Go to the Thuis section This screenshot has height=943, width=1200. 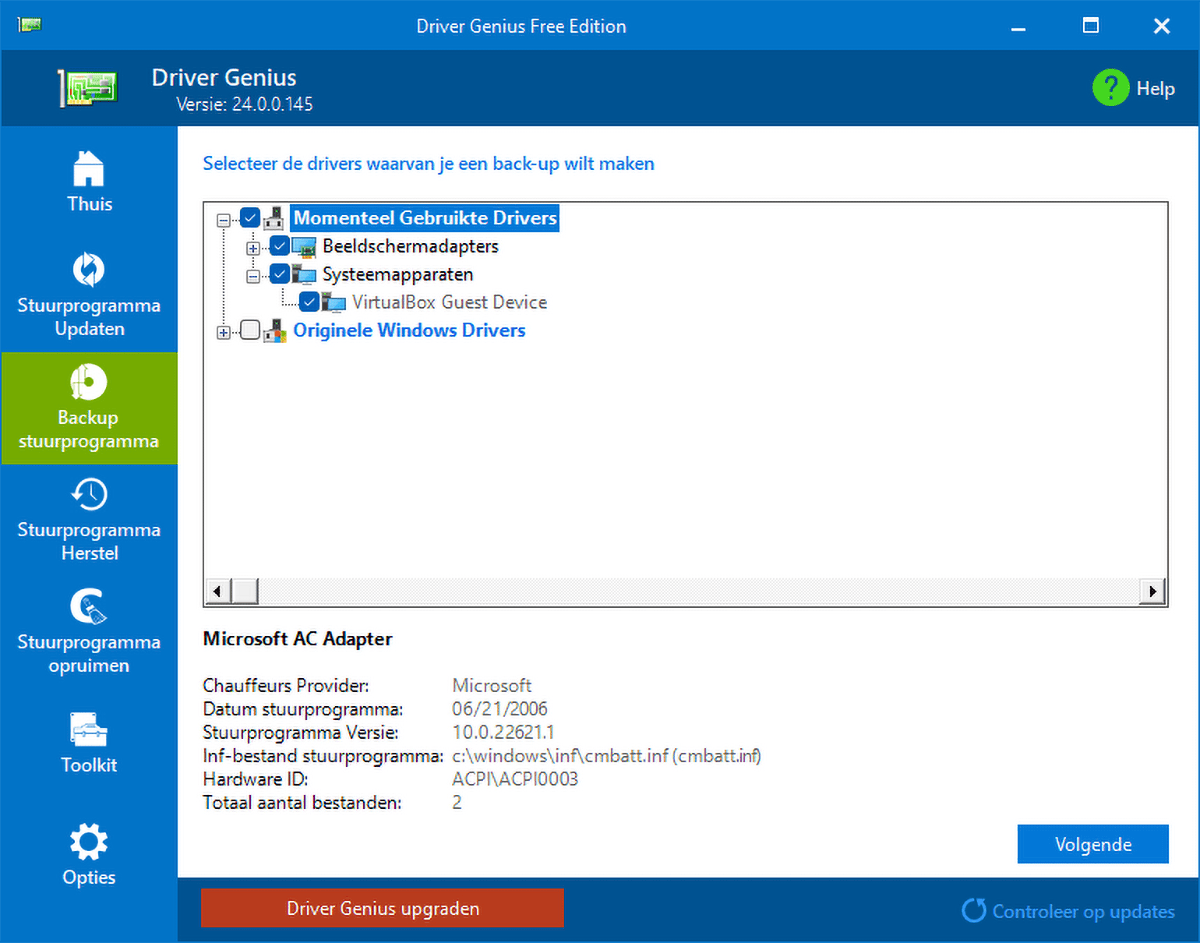click(89, 204)
